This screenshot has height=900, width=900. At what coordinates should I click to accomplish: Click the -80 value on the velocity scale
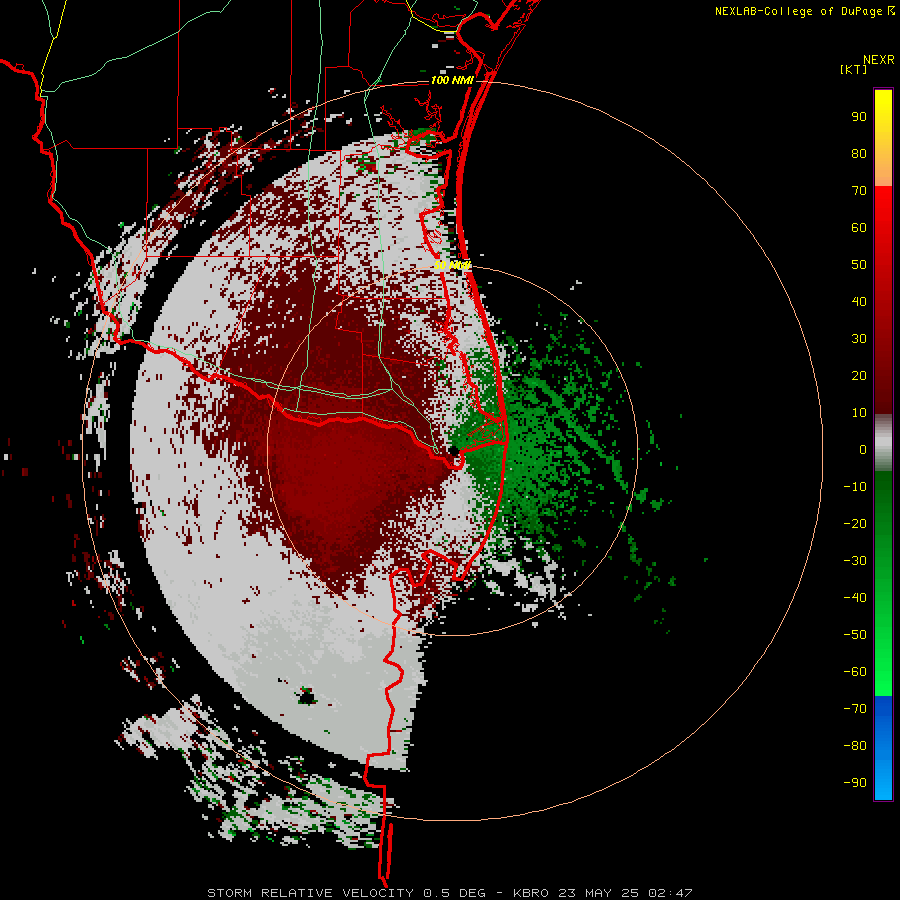click(x=855, y=746)
